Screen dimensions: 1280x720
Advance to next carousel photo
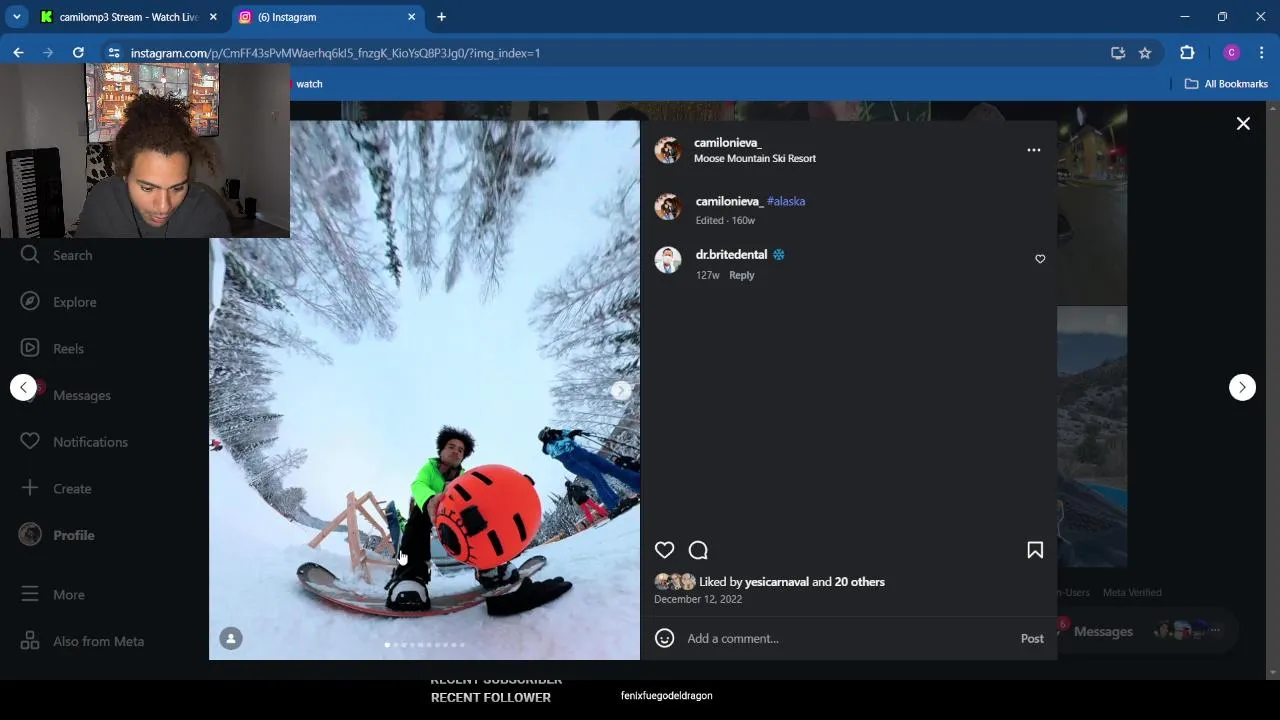click(620, 390)
